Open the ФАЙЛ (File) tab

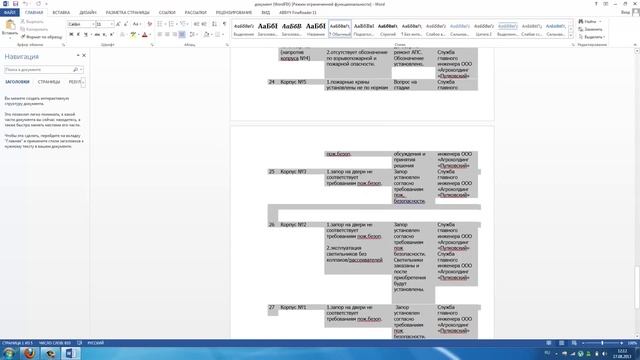tap(10, 13)
